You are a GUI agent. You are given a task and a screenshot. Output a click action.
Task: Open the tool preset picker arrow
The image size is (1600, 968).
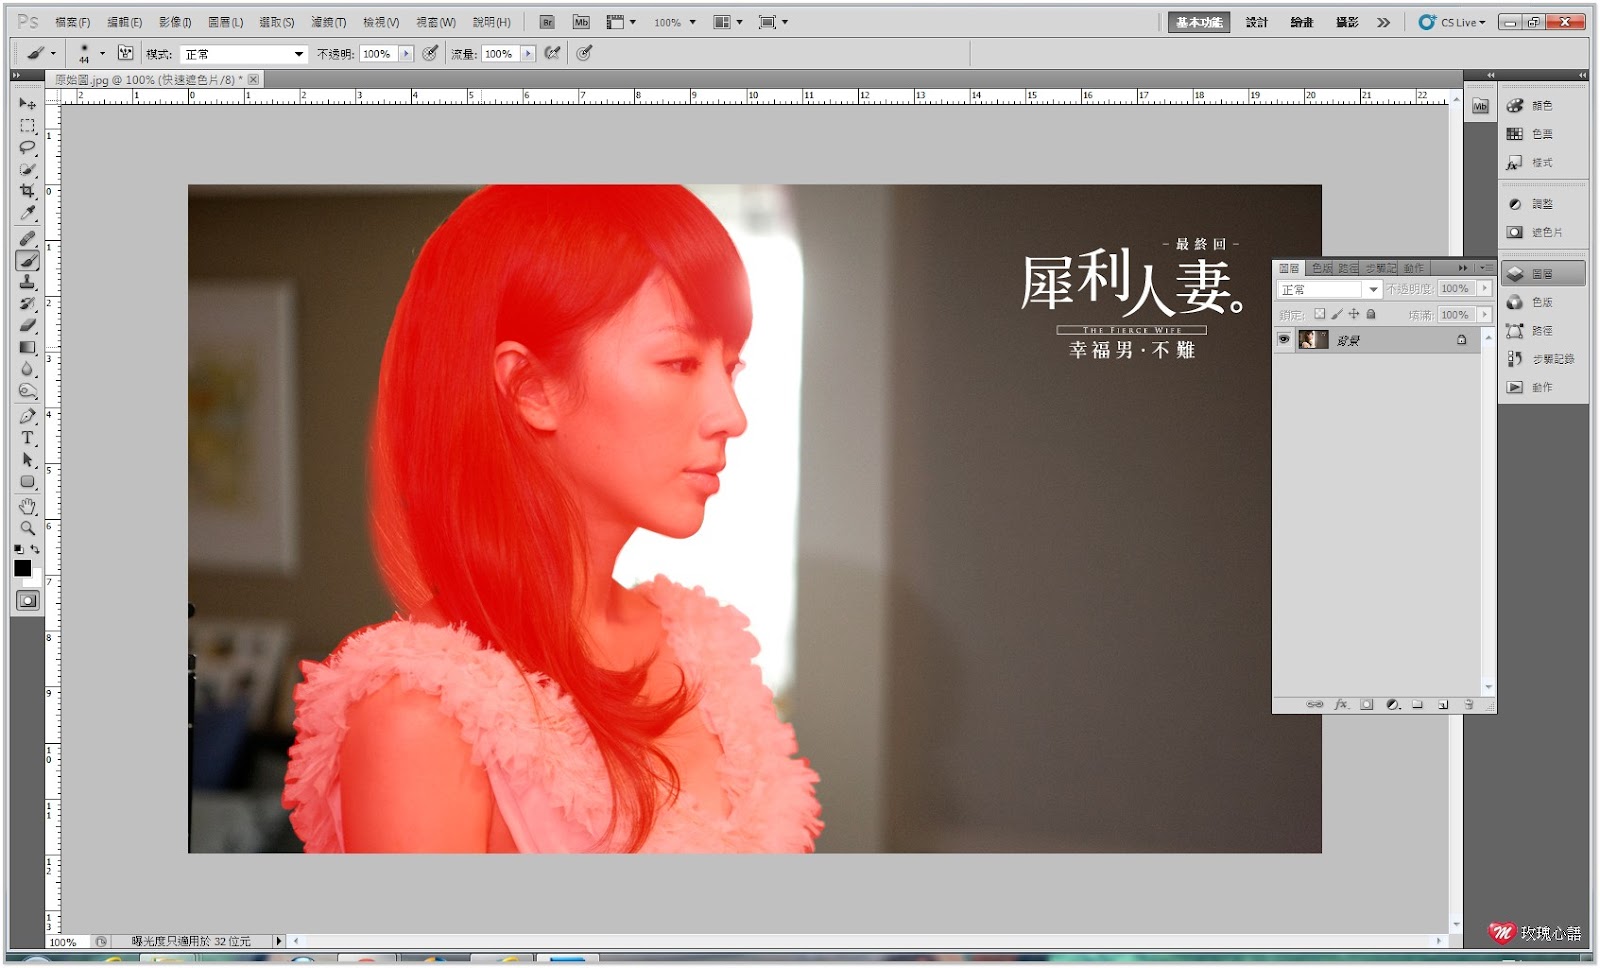click(53, 54)
